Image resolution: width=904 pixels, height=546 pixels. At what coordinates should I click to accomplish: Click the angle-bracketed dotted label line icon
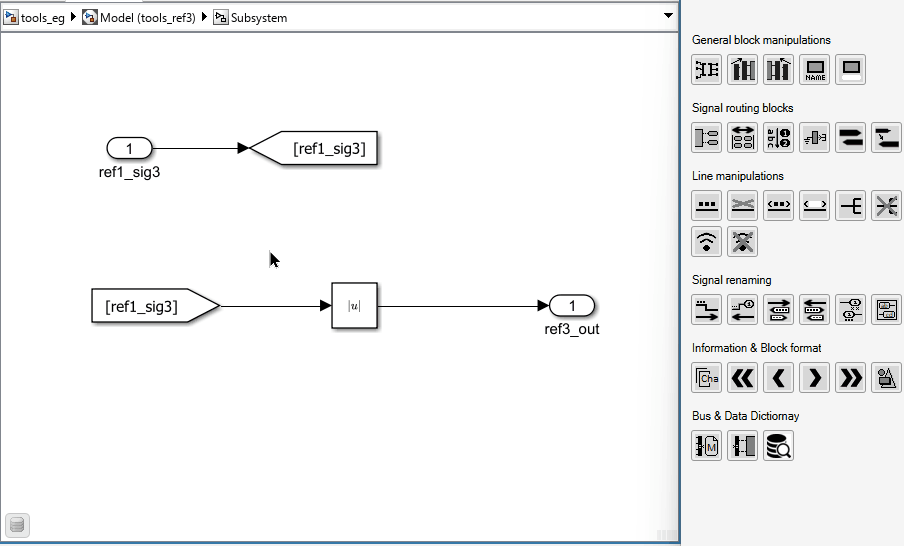(778, 206)
